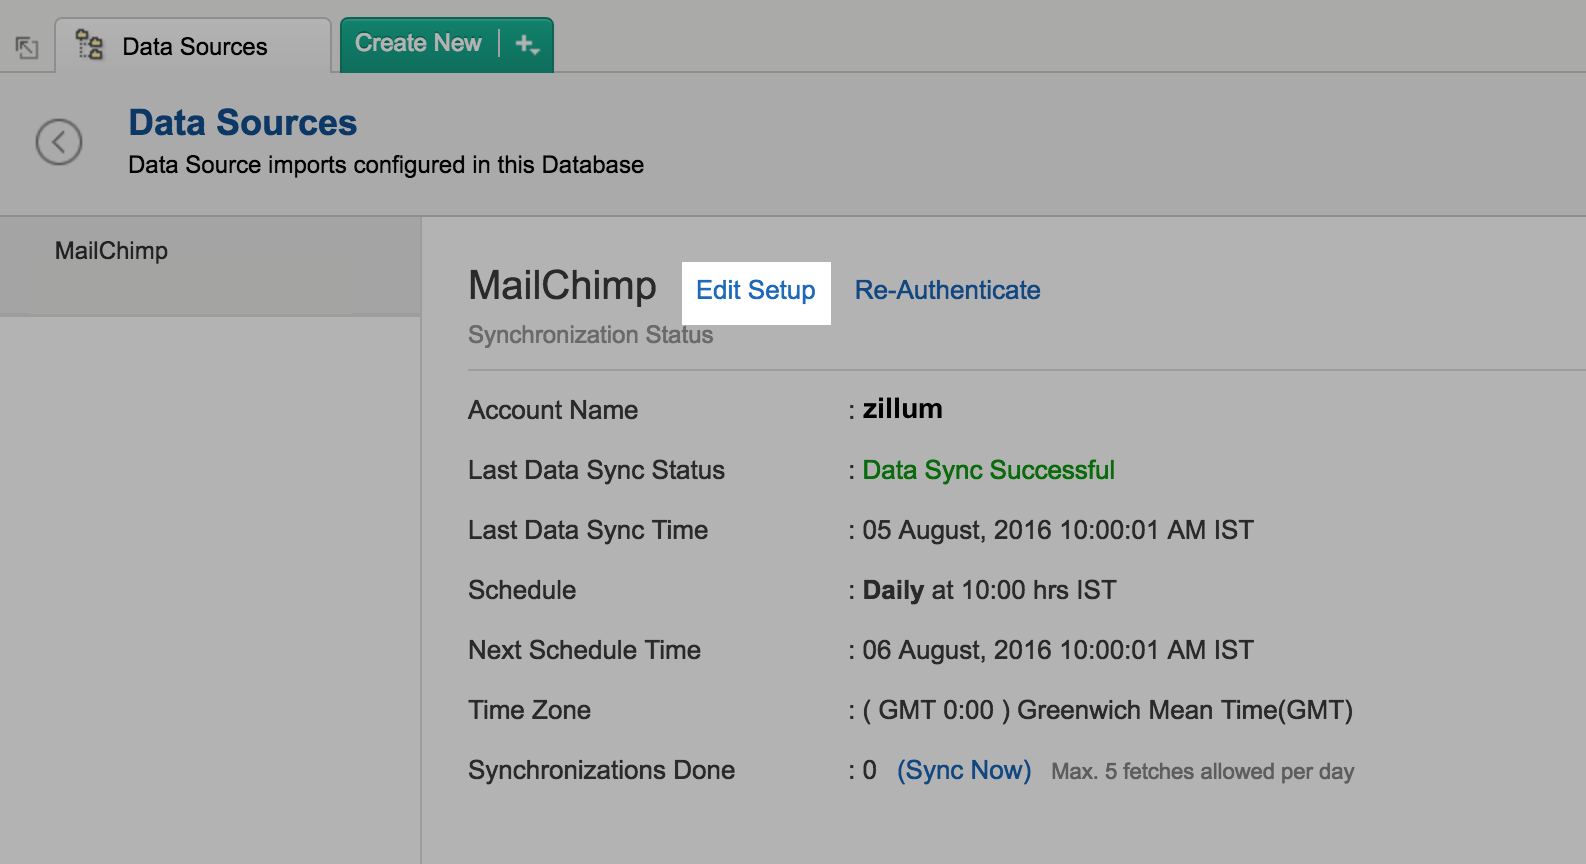Viewport: 1586px width, 864px height.
Task: Select MailChimp in the left sidebar
Action: pos(111,251)
